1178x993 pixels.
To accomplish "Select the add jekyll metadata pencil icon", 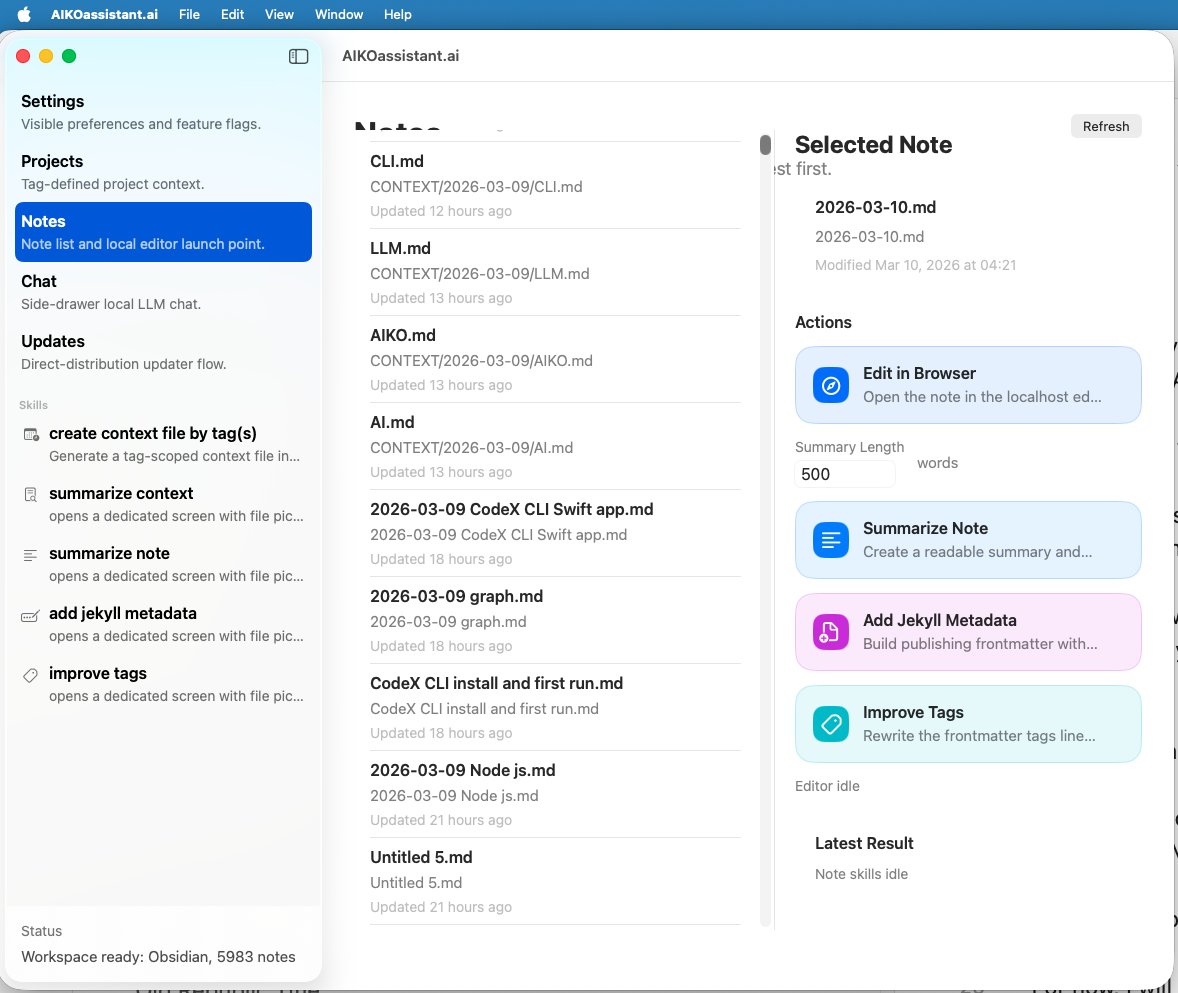I will (32, 612).
